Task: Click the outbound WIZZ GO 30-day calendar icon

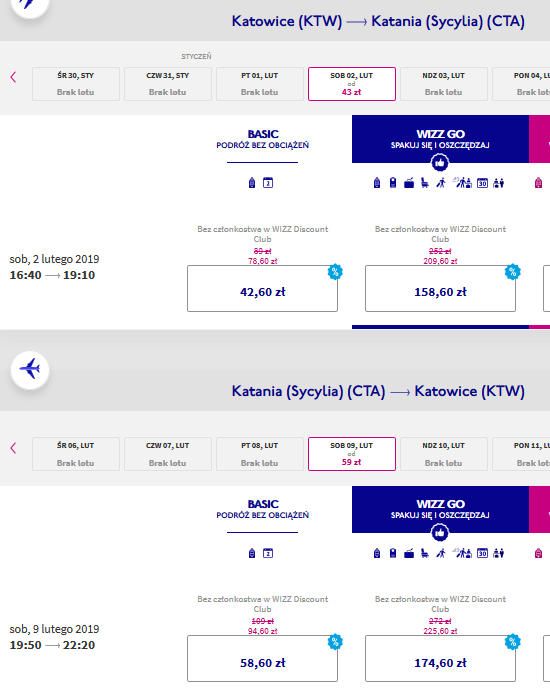Action: click(x=482, y=183)
